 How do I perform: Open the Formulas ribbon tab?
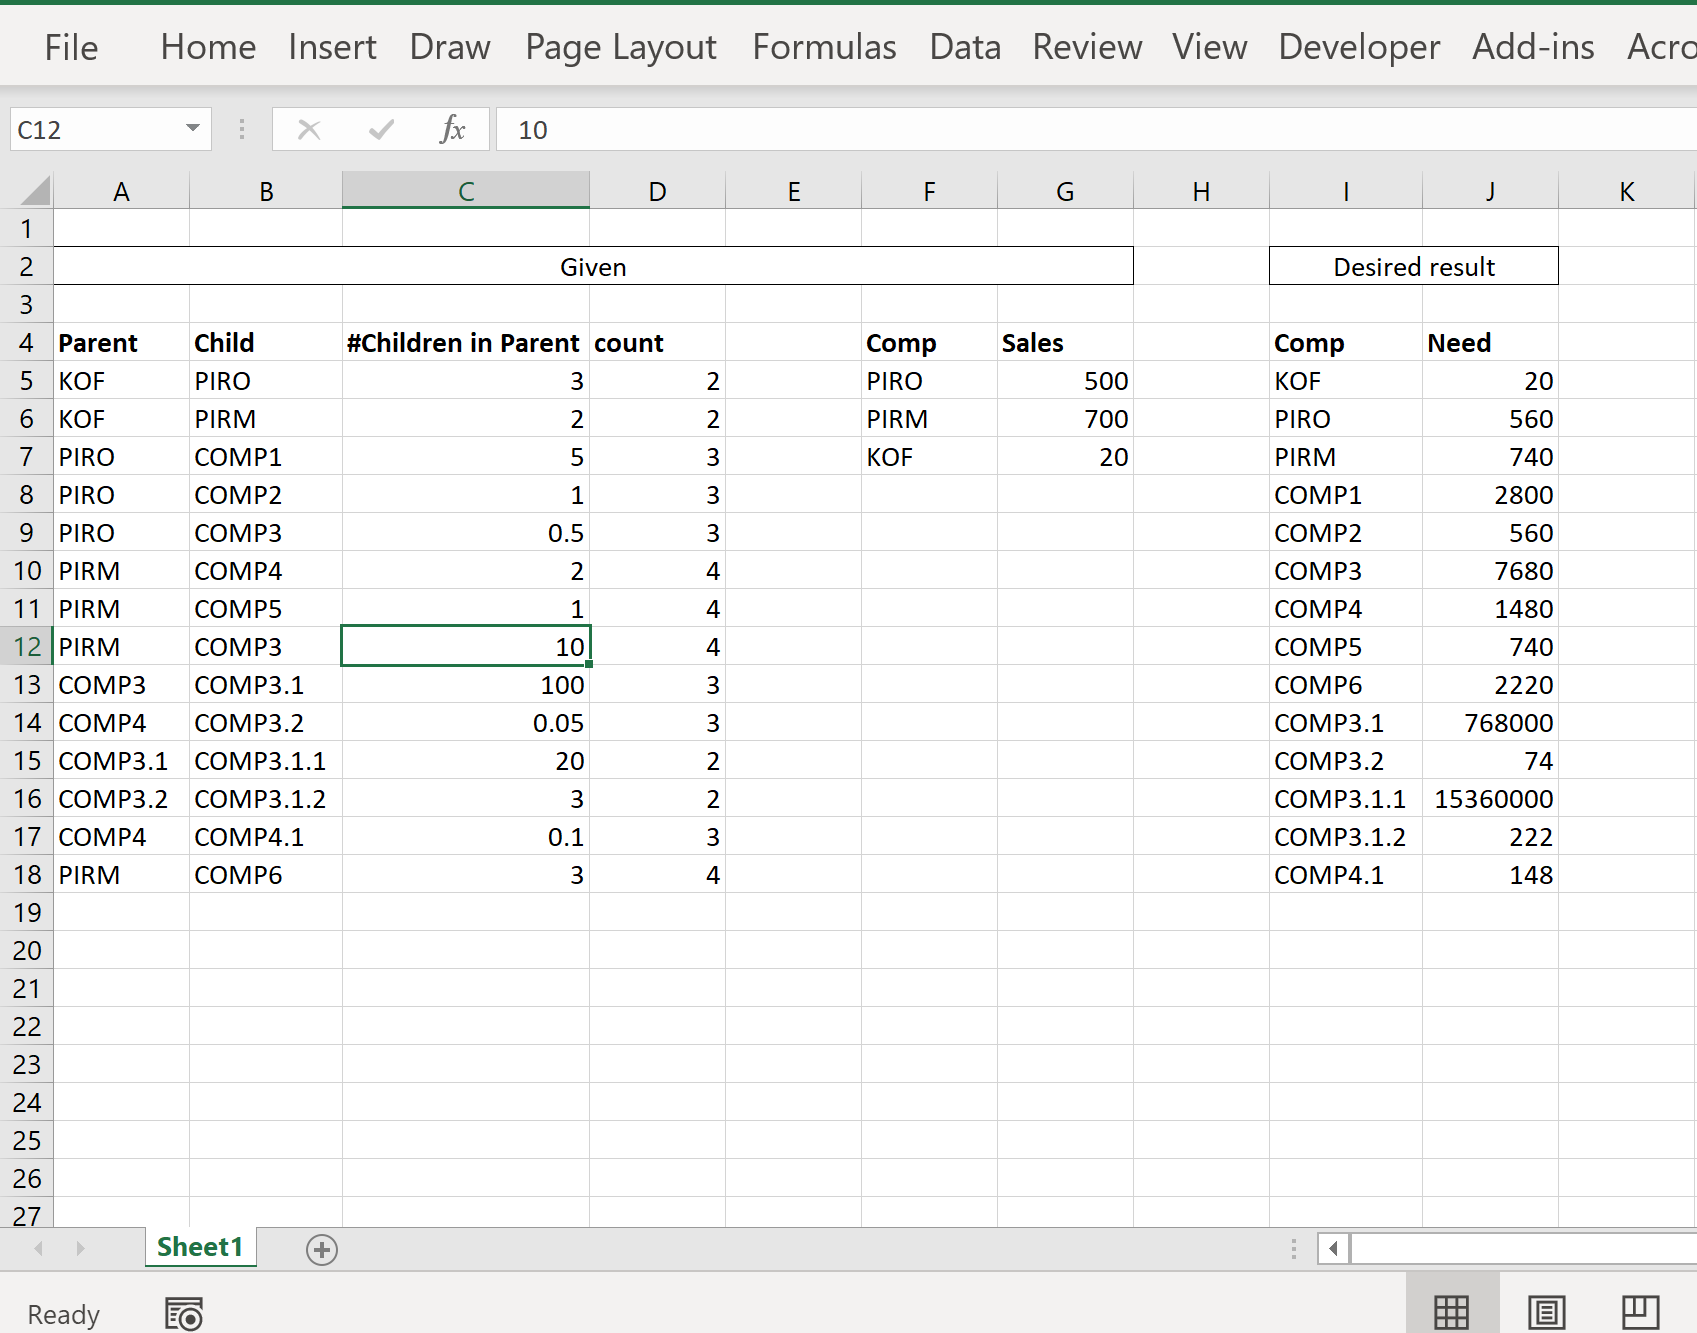pos(824,47)
